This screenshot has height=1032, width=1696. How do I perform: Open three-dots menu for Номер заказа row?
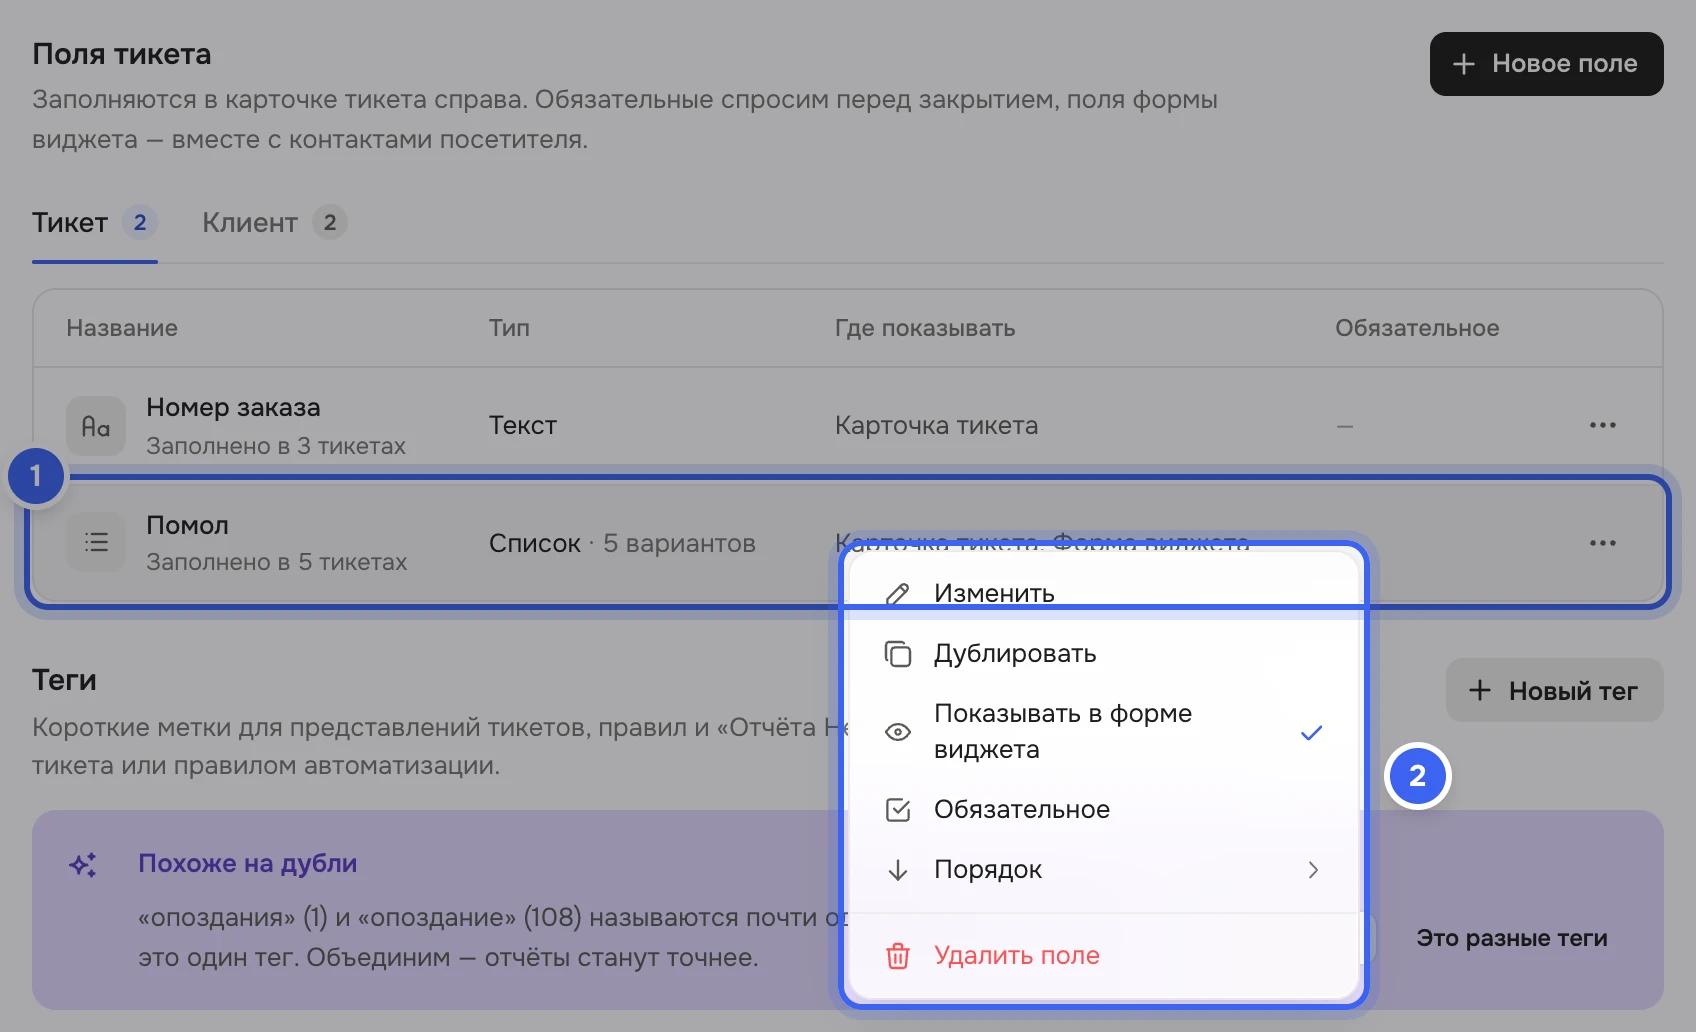(x=1602, y=425)
